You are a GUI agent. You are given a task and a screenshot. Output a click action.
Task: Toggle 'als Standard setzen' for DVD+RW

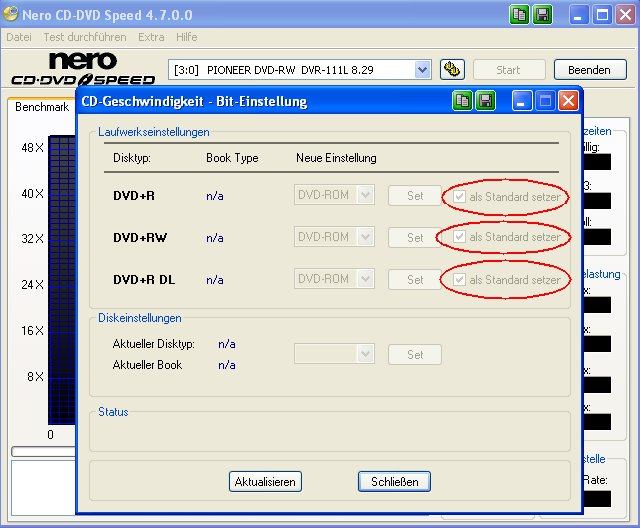pos(507,237)
